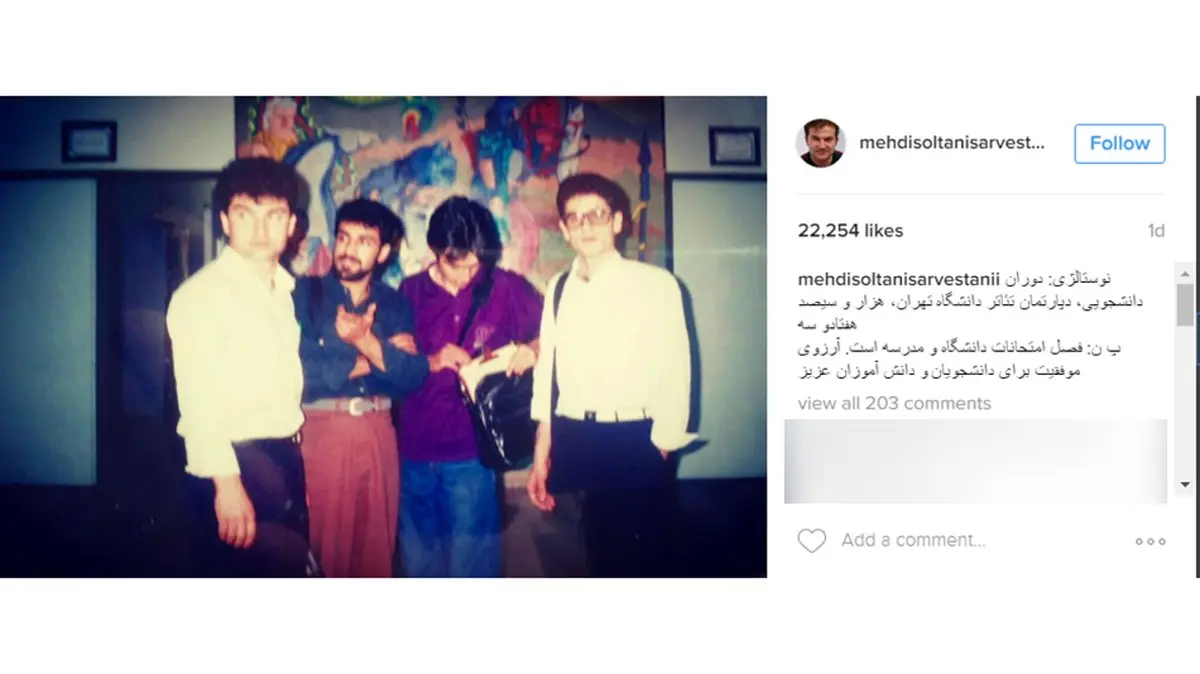Click the blurred comments area
1200x674 pixels.
(x=975, y=461)
